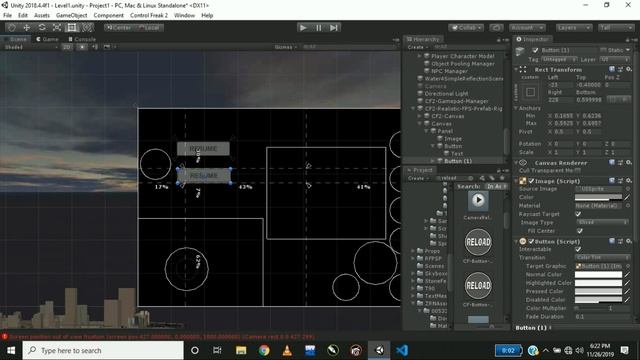Open the Gizmos dropdown

click(285, 47)
